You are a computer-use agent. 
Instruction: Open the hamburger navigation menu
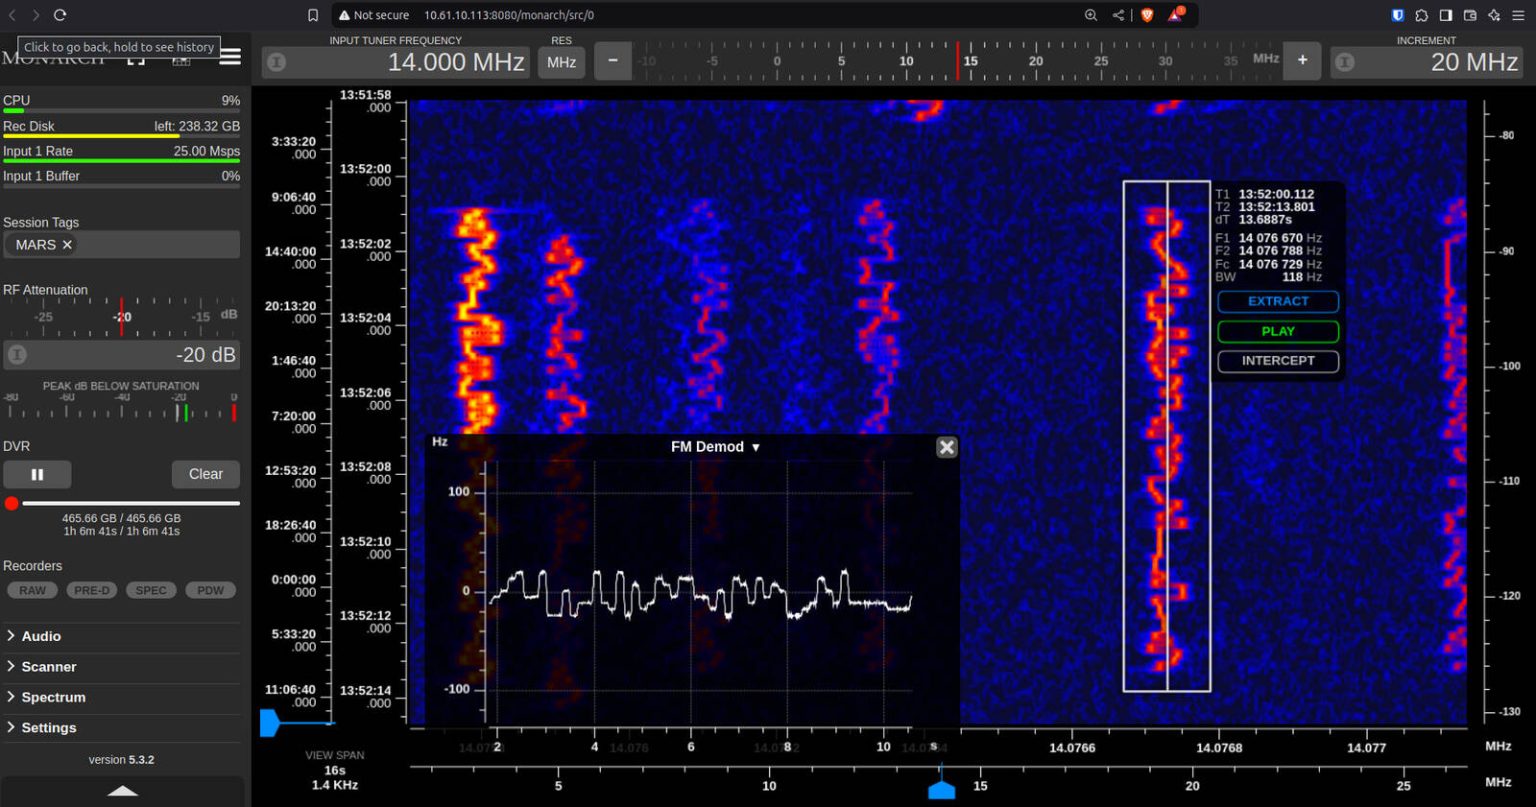[229, 56]
